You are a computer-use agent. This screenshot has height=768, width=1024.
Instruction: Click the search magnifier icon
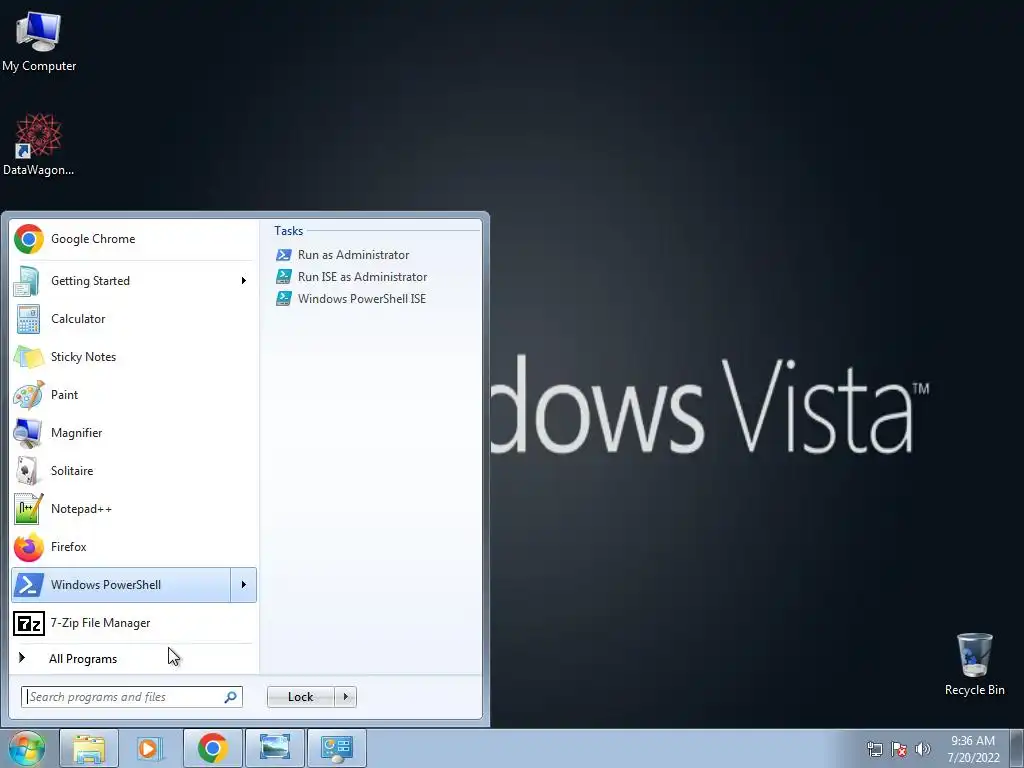click(x=231, y=697)
